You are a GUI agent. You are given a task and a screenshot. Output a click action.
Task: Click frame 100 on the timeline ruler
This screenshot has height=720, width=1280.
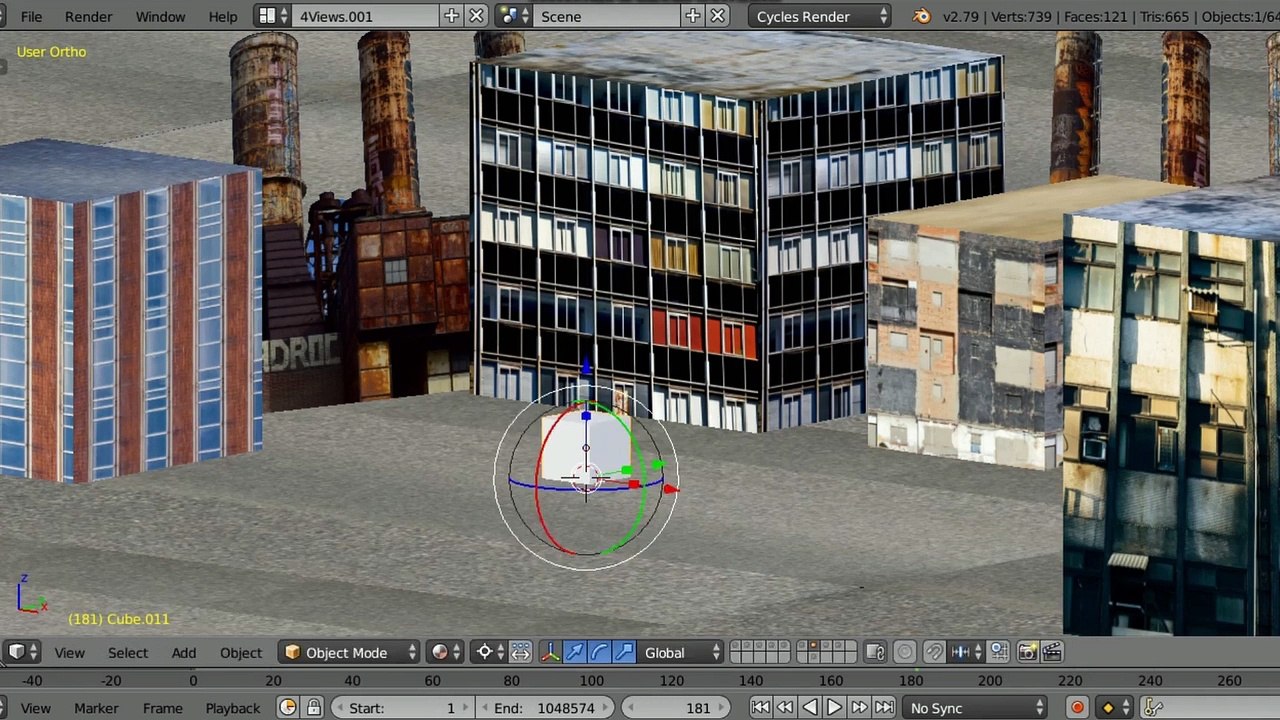coord(592,680)
